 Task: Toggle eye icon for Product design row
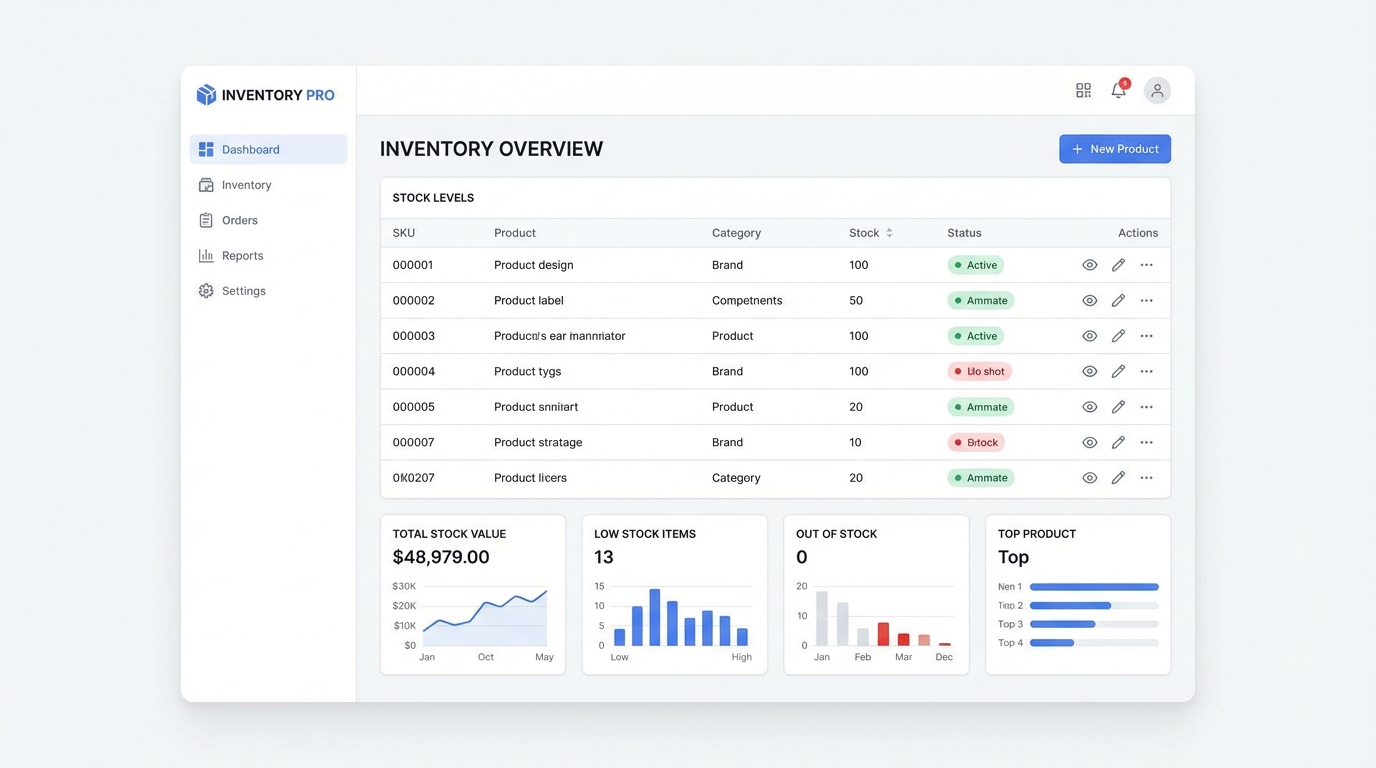coord(1090,265)
